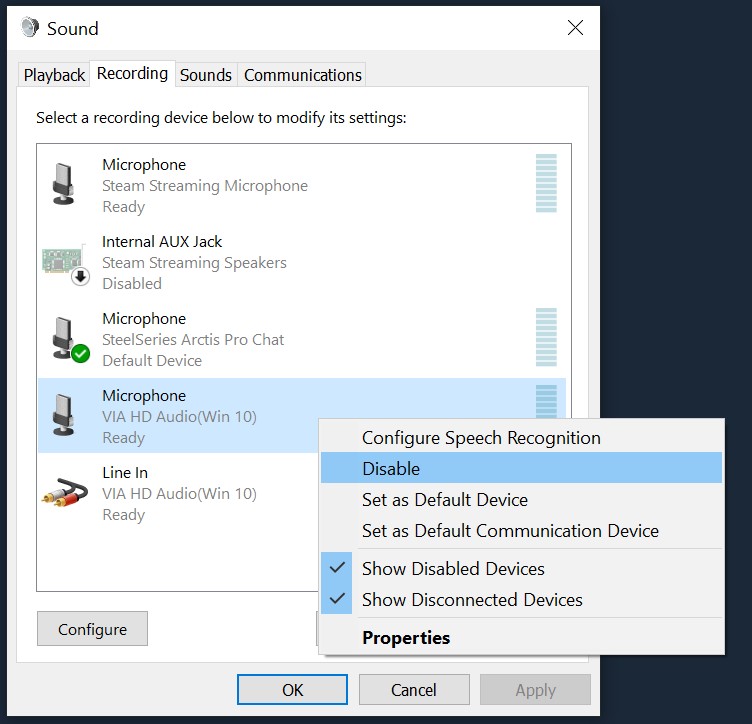Click the SteelSeries Arctis Pro Chat microphone icon
752x724 pixels.
tap(66, 340)
